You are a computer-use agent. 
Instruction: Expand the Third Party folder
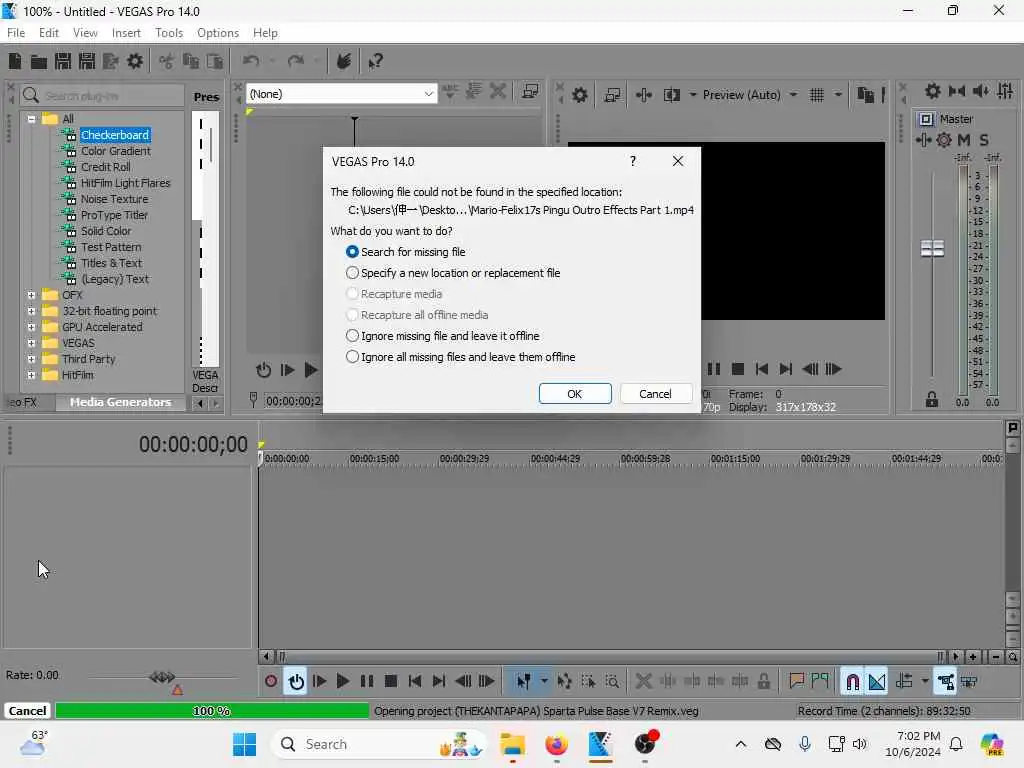[x=31, y=359]
